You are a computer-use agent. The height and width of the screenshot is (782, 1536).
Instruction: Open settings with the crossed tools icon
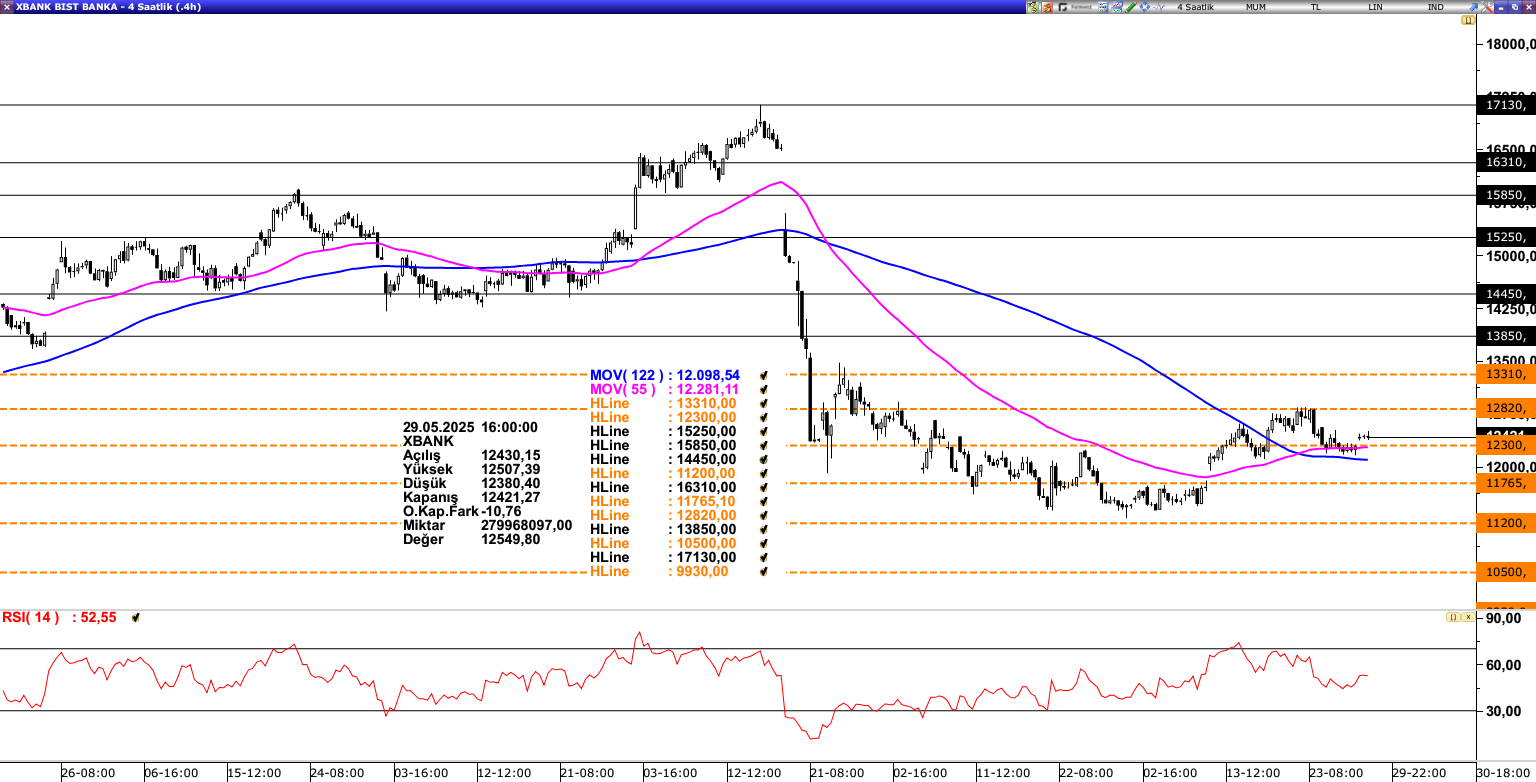click(1487, 7)
